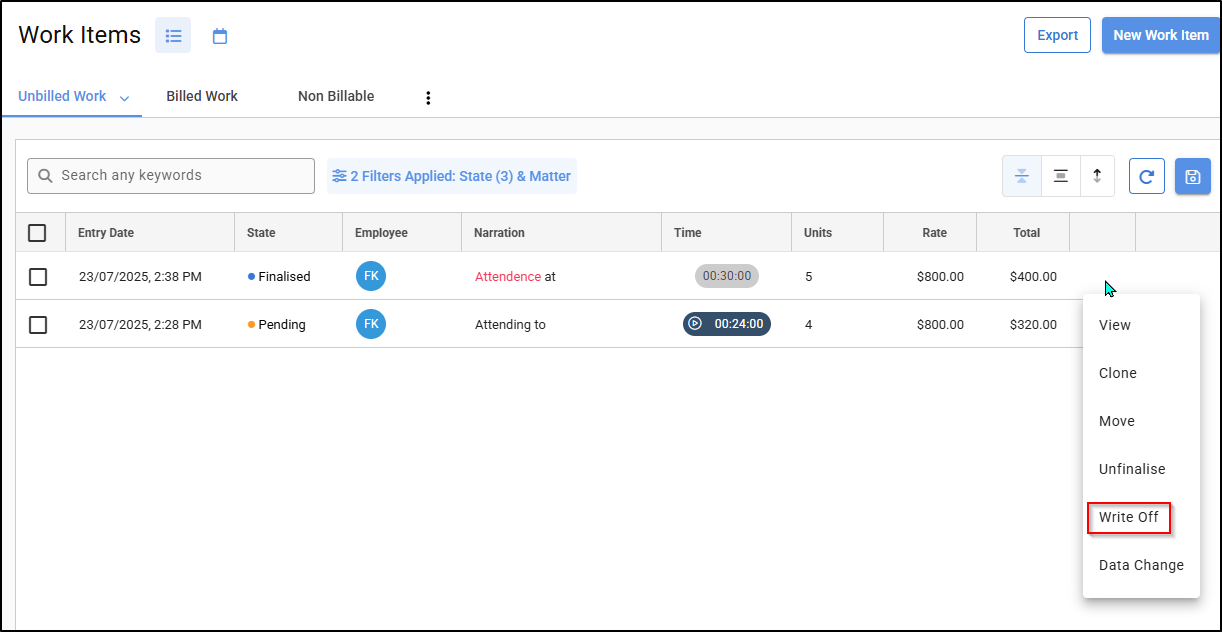Open the Non Billable tab
The height and width of the screenshot is (632, 1222).
pos(336,96)
